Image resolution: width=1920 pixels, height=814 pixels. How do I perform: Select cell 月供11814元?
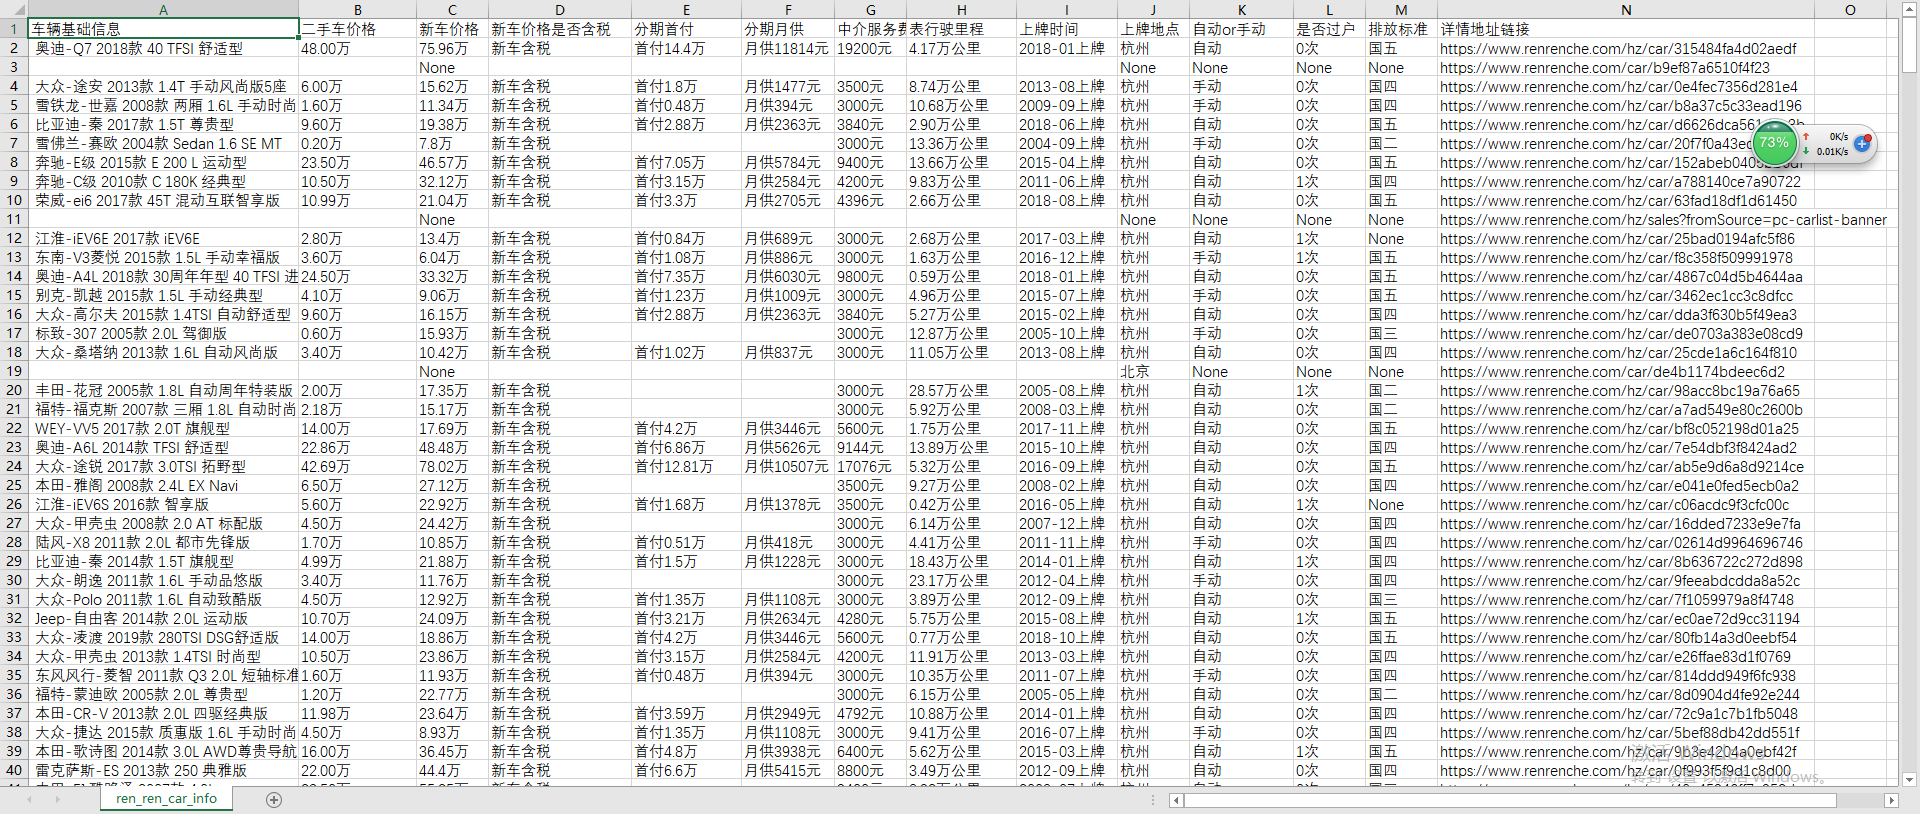coord(788,48)
